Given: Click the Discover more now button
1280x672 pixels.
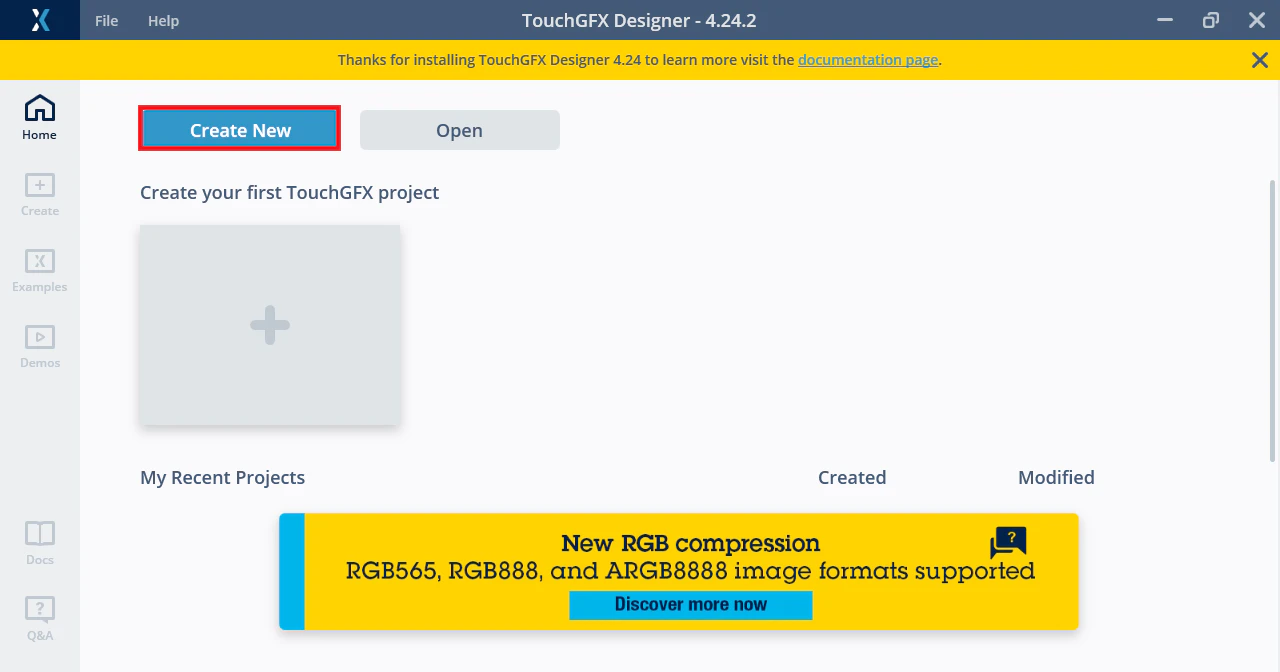Looking at the screenshot, I should tap(691, 604).
